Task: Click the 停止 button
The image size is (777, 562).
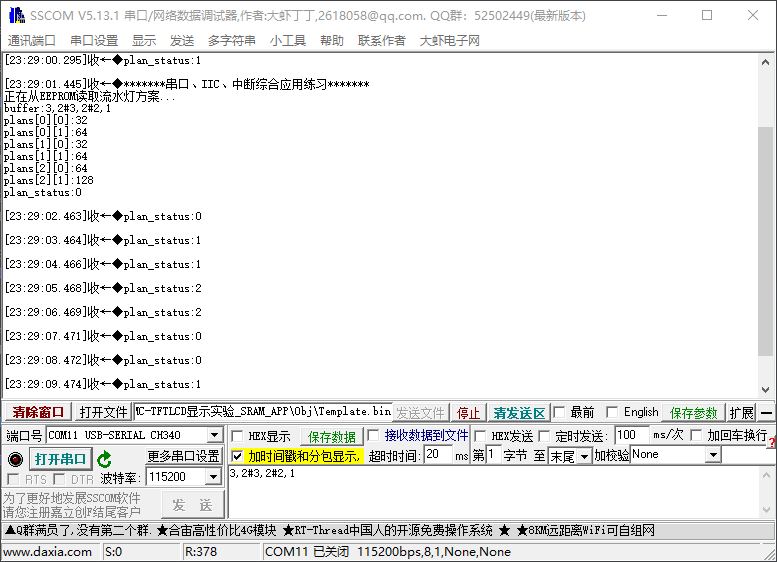Action: point(468,413)
